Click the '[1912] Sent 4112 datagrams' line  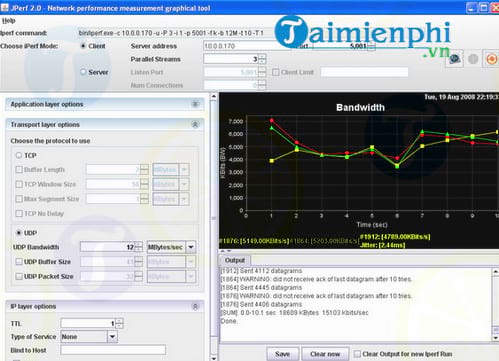(261, 271)
